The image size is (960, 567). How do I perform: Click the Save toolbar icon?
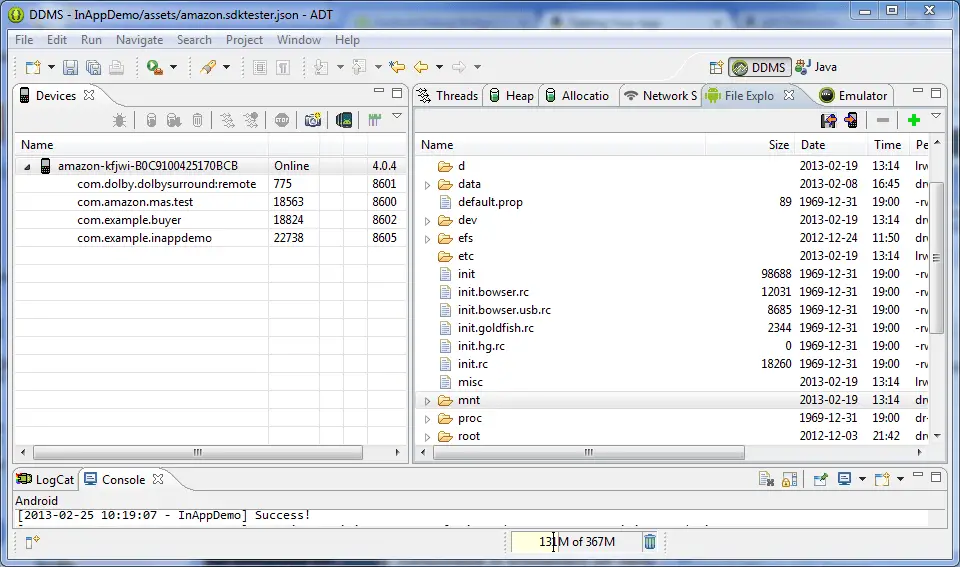pyautogui.click(x=70, y=67)
